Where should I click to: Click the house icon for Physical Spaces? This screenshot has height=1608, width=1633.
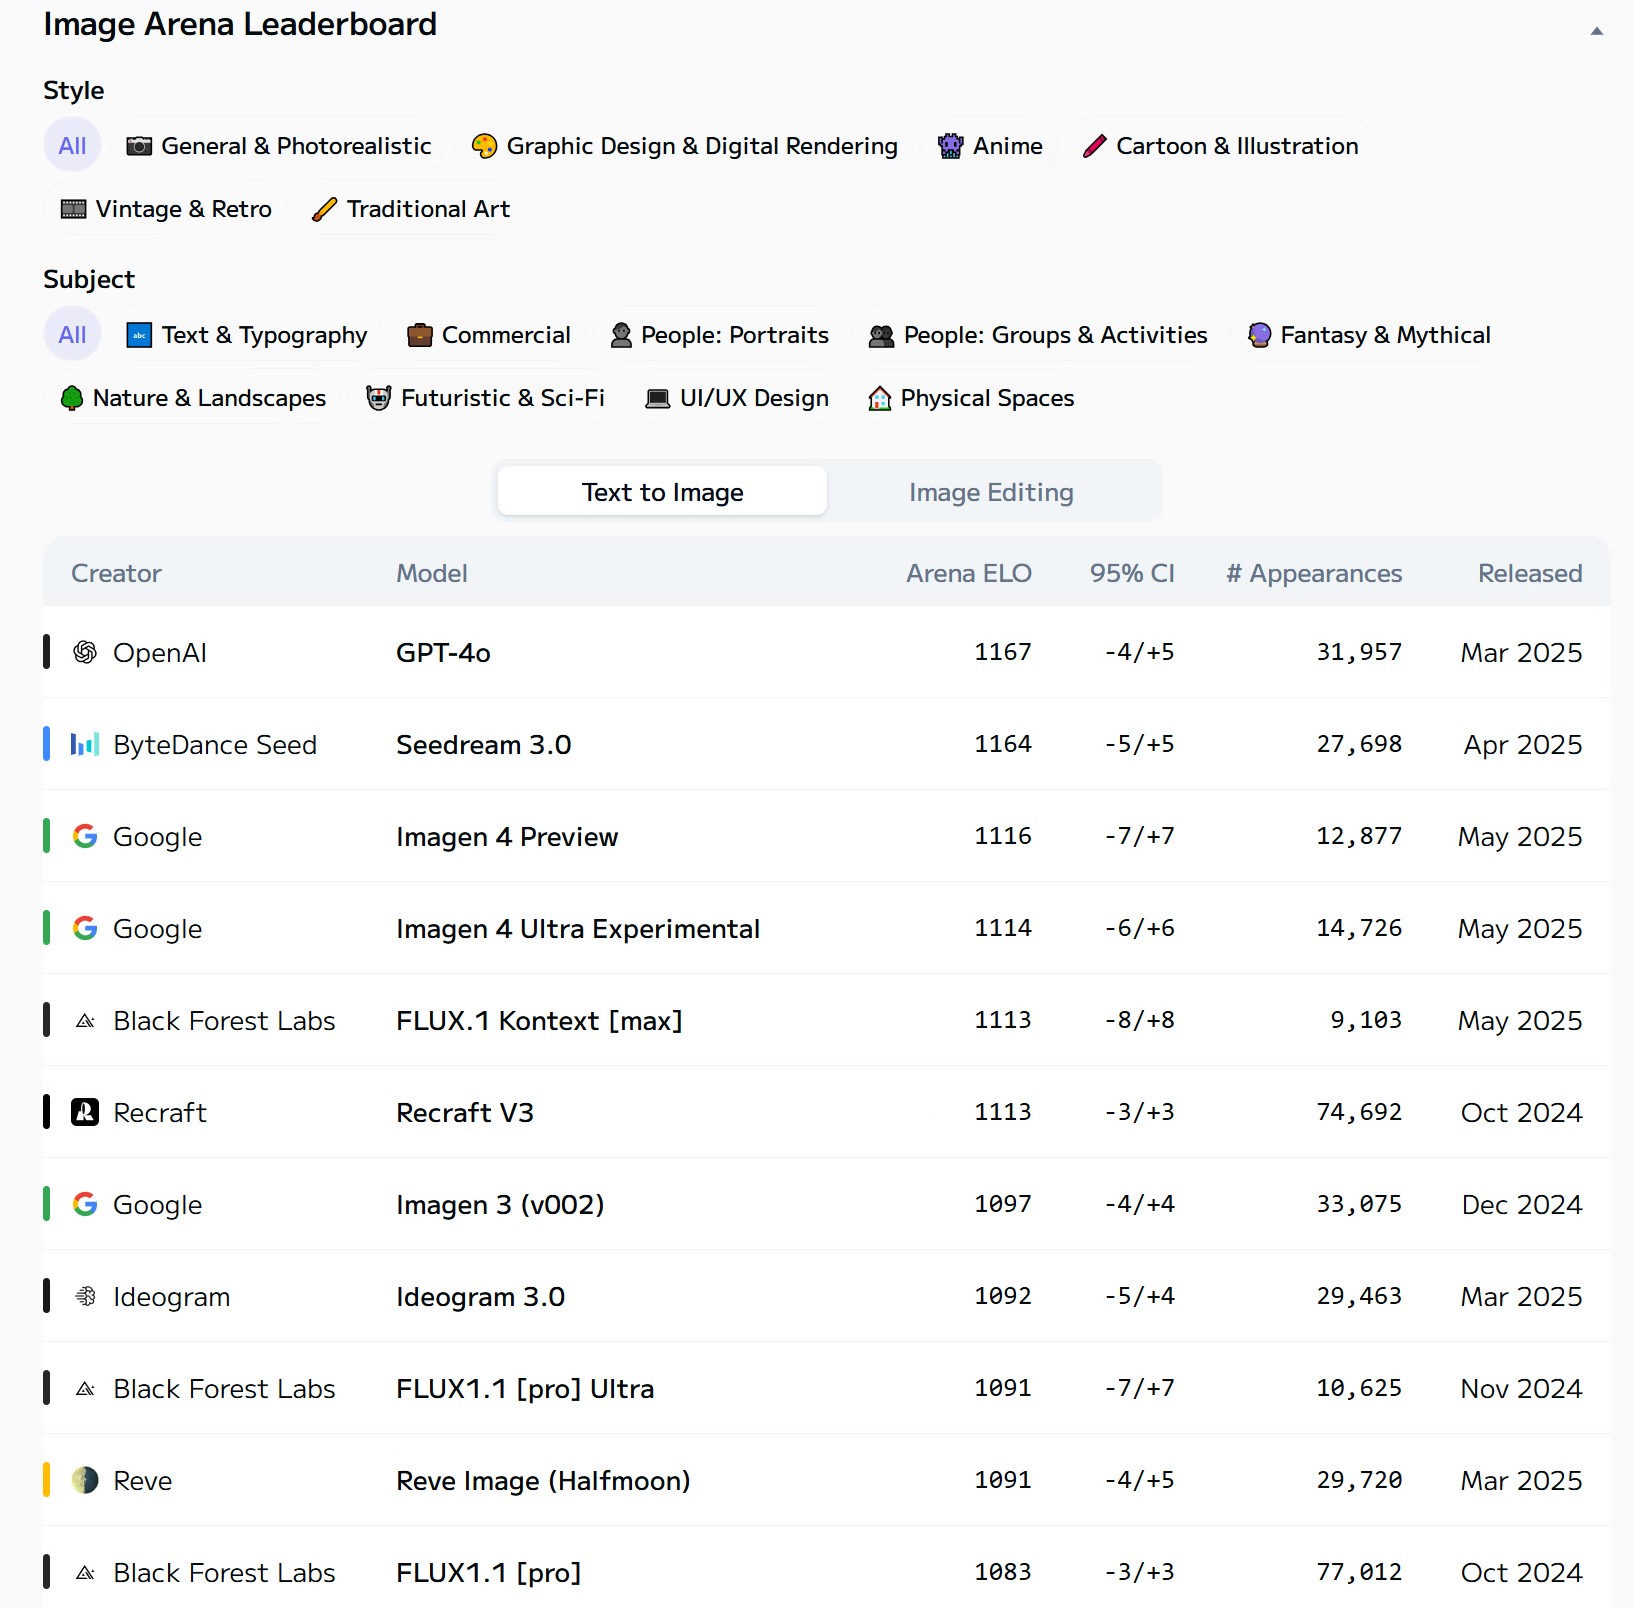click(880, 398)
